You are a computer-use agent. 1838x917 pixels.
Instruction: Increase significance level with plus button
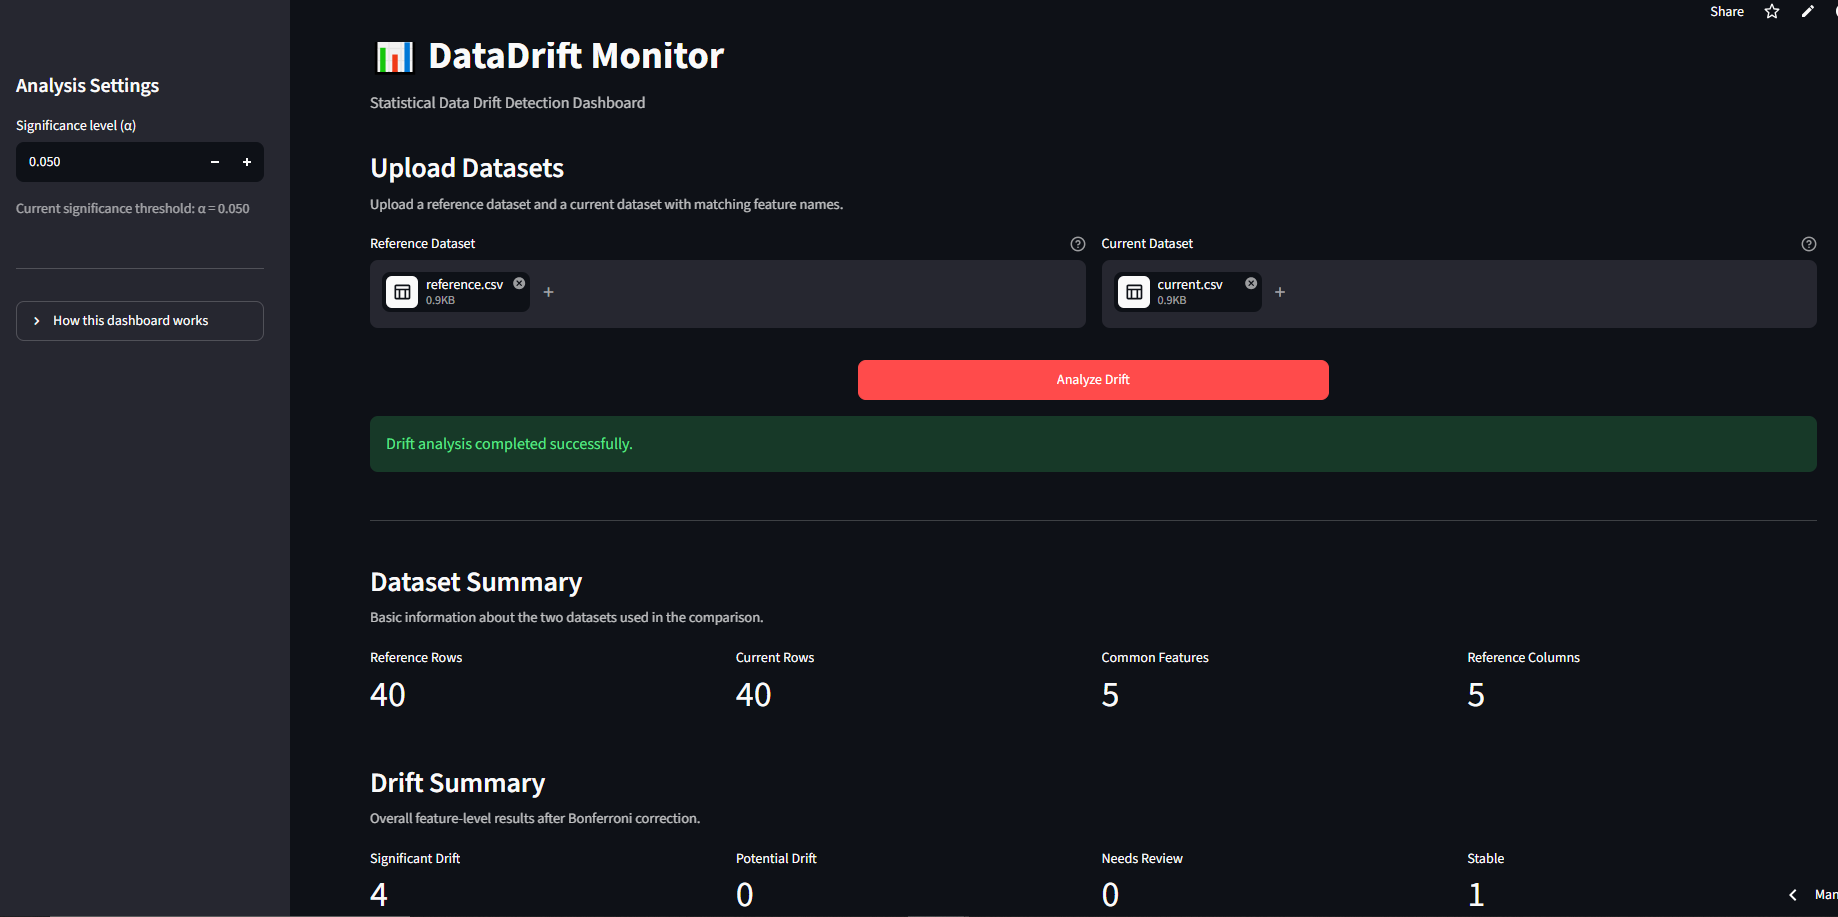(x=247, y=162)
